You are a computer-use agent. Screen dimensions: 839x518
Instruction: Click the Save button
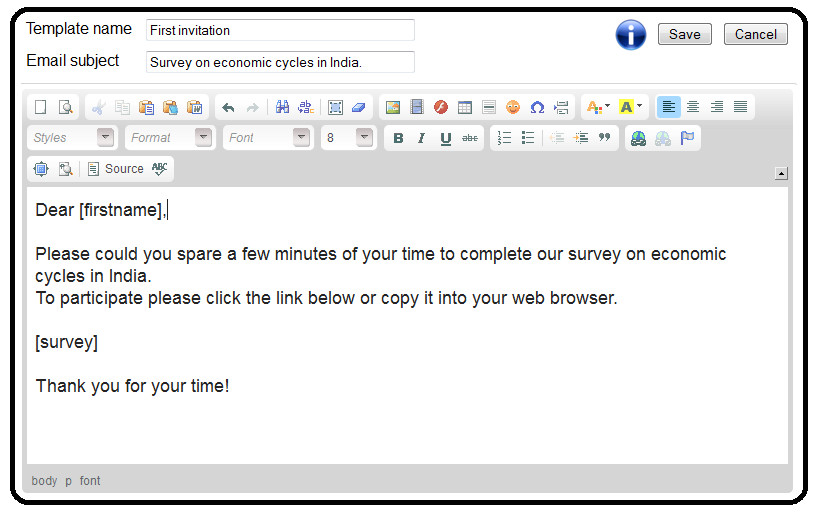point(684,34)
